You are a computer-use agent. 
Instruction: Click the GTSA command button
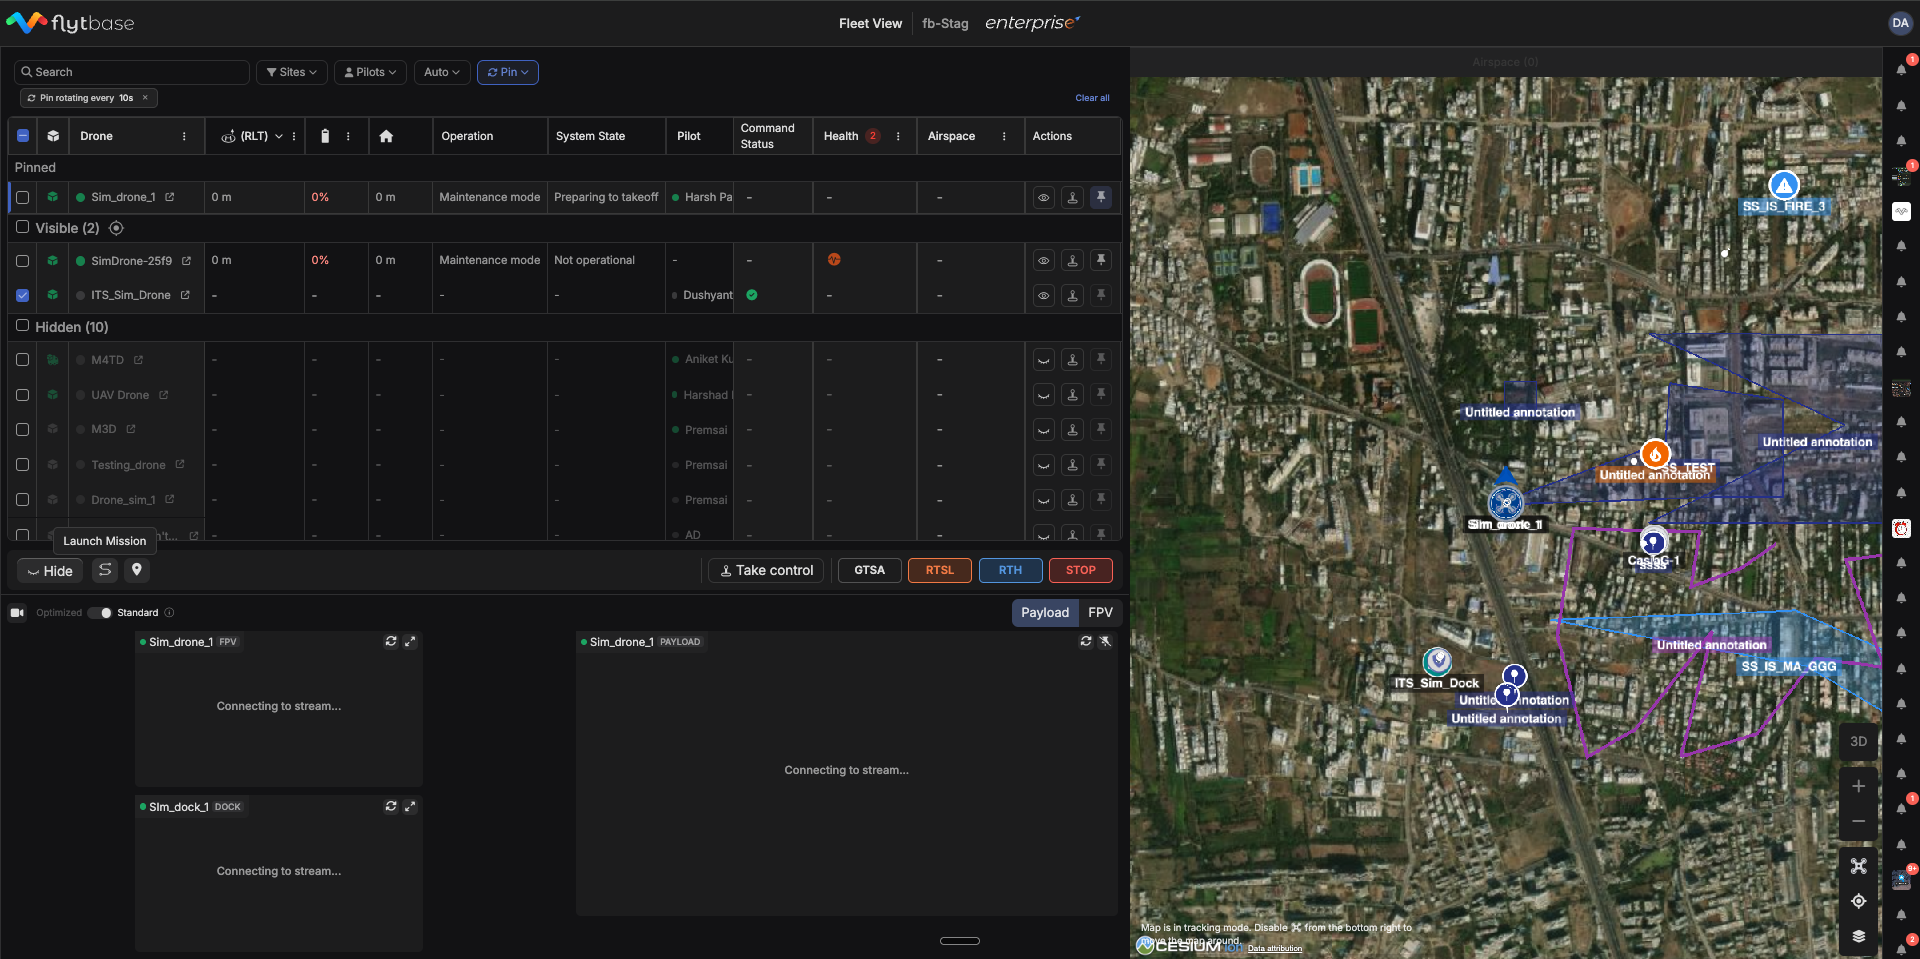(x=869, y=571)
